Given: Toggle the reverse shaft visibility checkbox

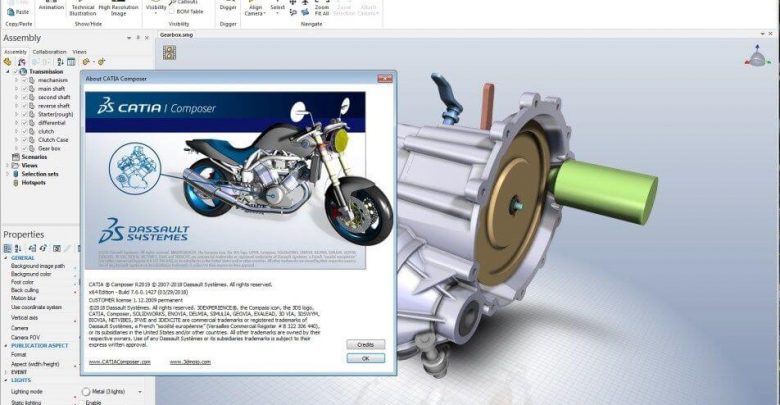Looking at the screenshot, I should pos(24,105).
